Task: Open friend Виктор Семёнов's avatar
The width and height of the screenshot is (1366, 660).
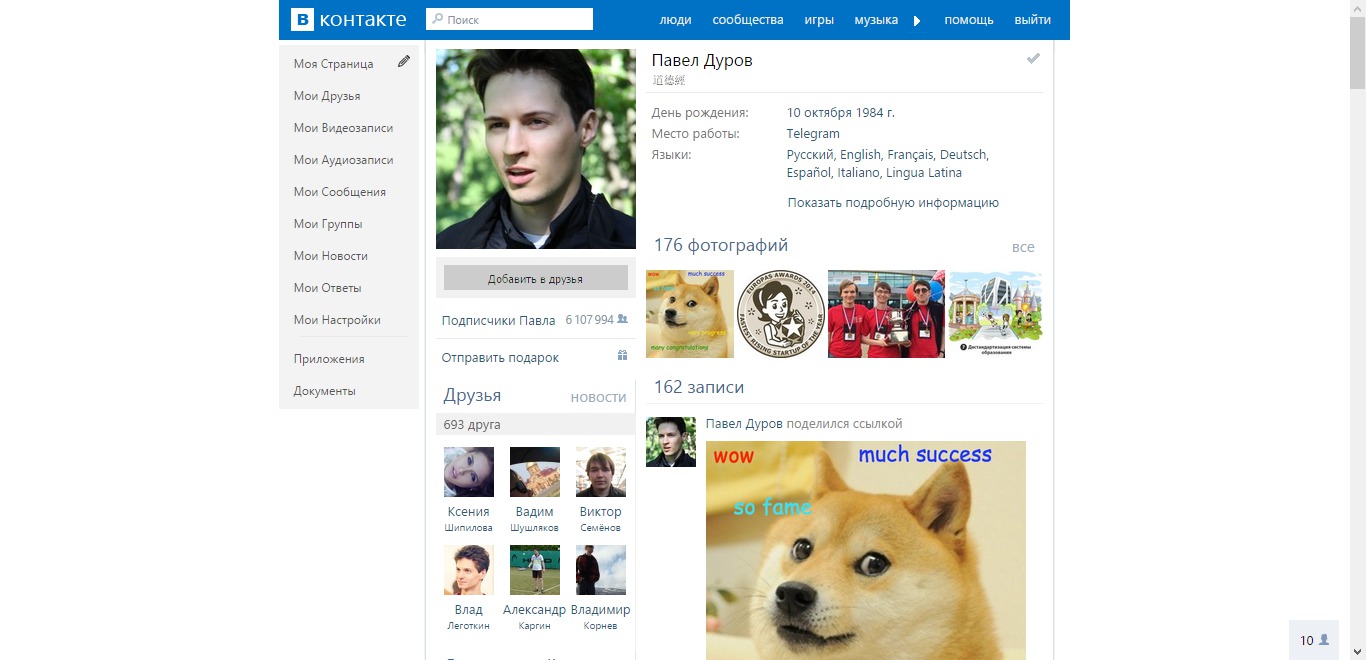Action: pos(601,472)
